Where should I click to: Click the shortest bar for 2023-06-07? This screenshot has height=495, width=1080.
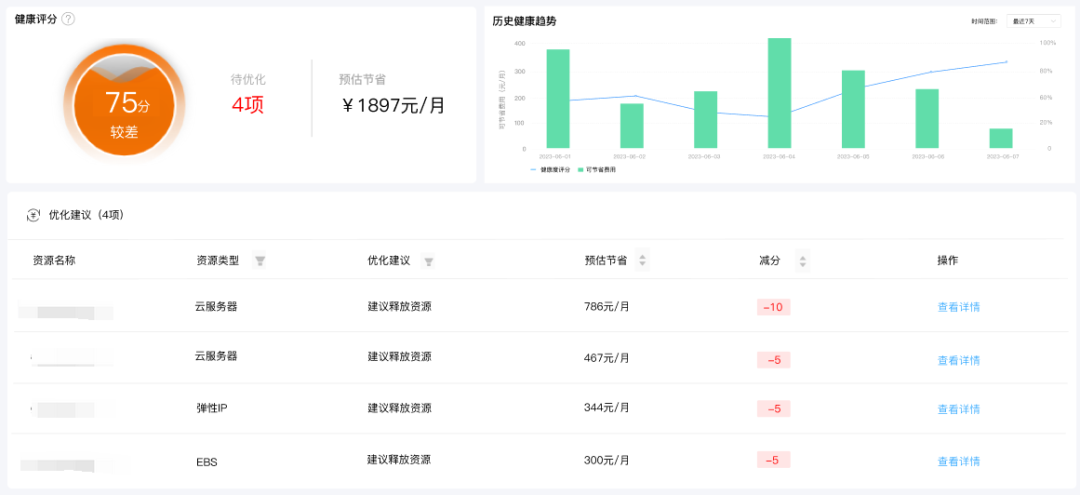click(x=1001, y=138)
